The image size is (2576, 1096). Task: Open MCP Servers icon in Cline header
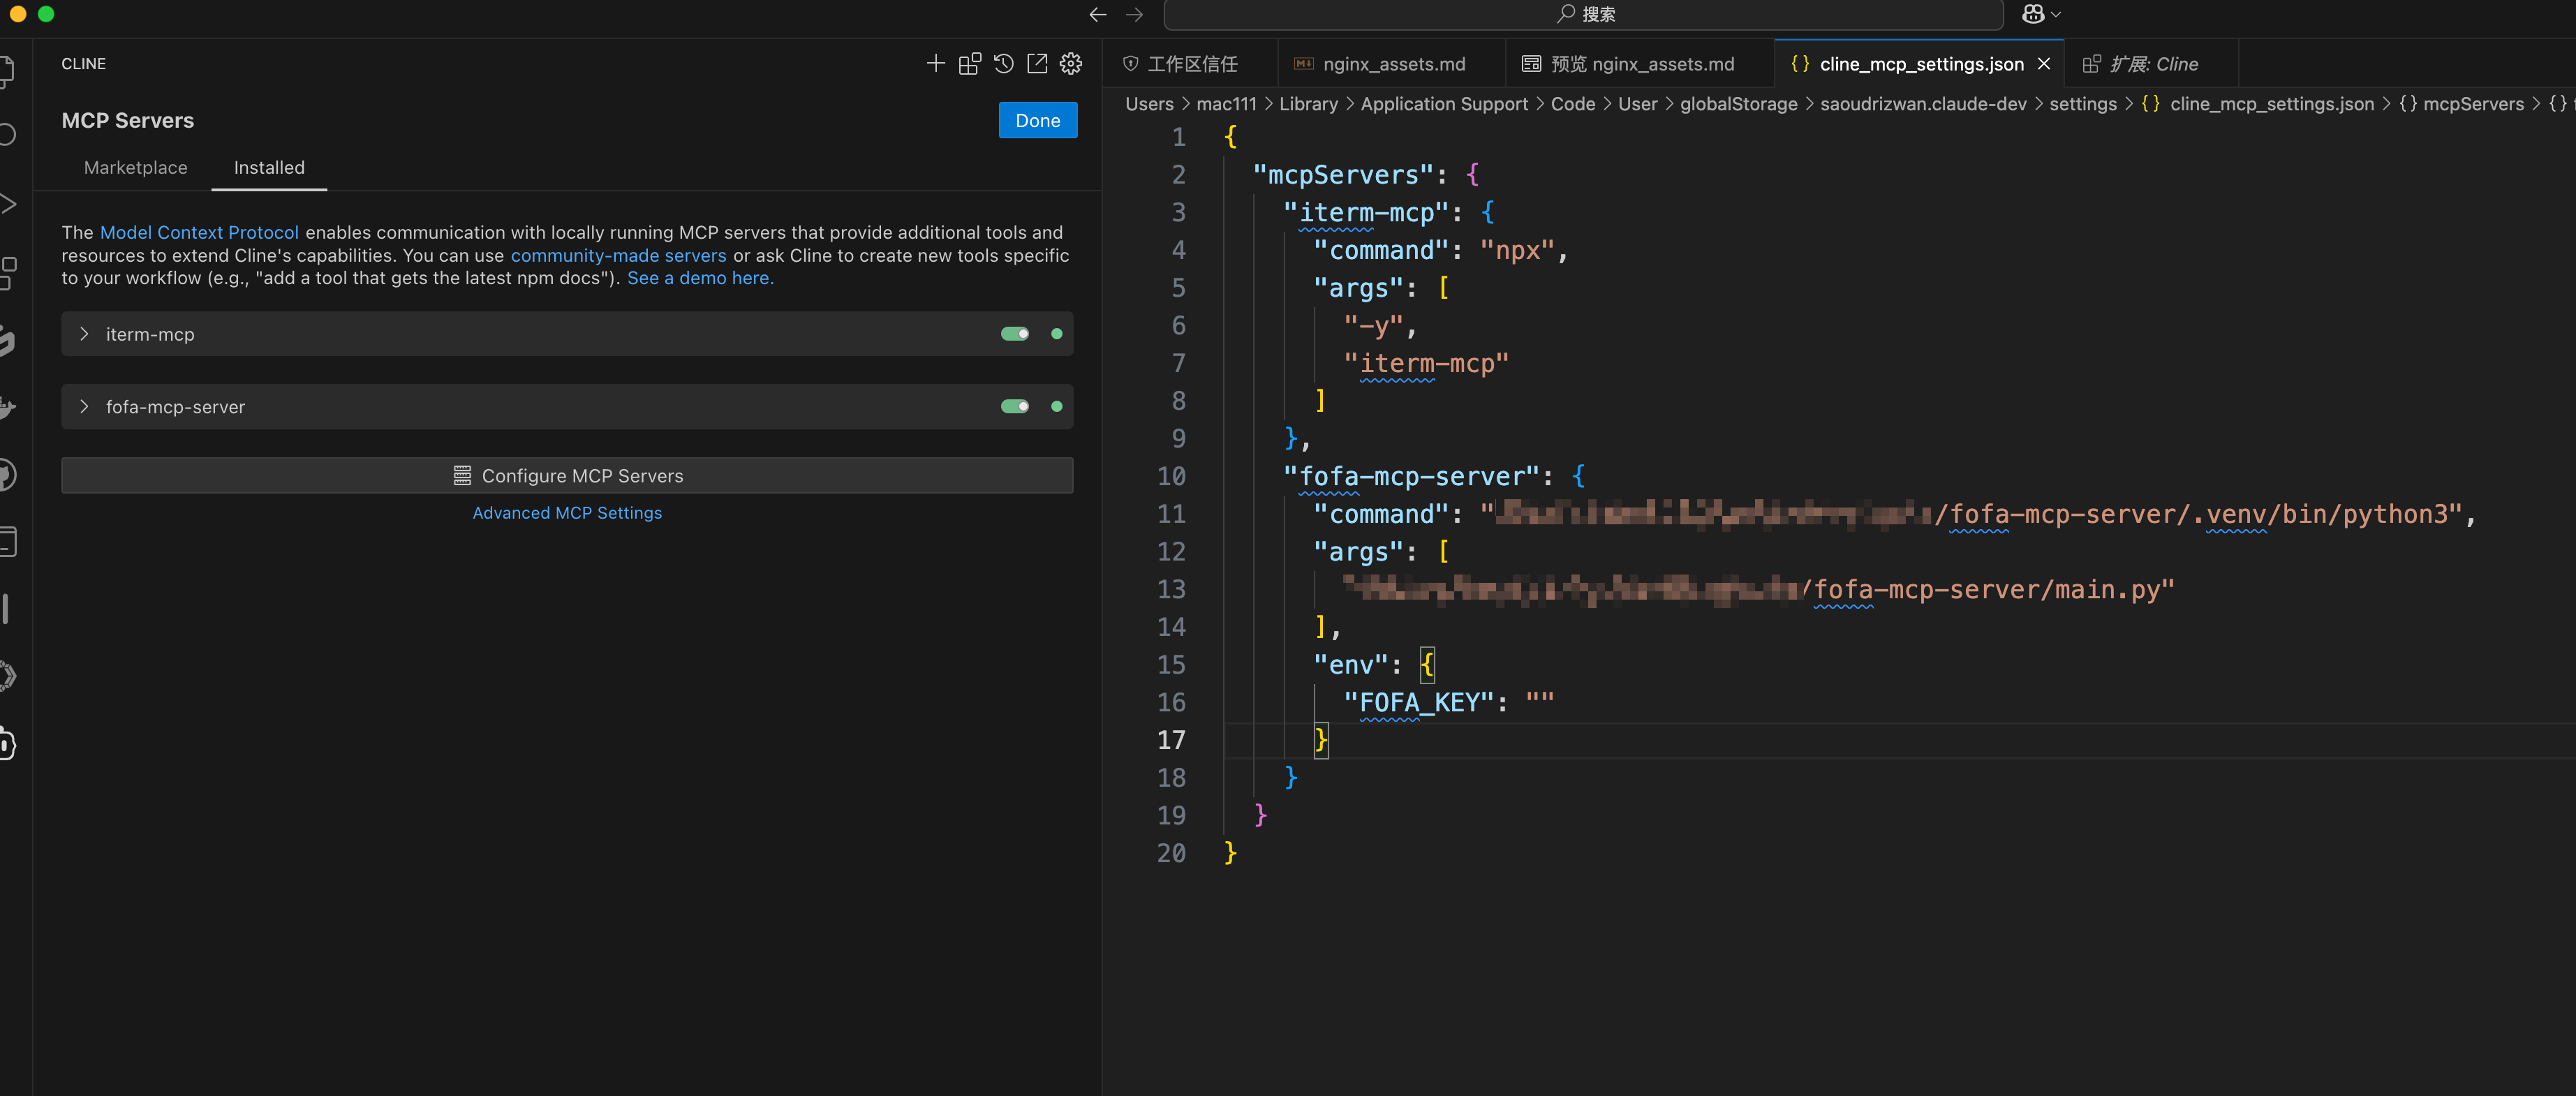pos(969,64)
